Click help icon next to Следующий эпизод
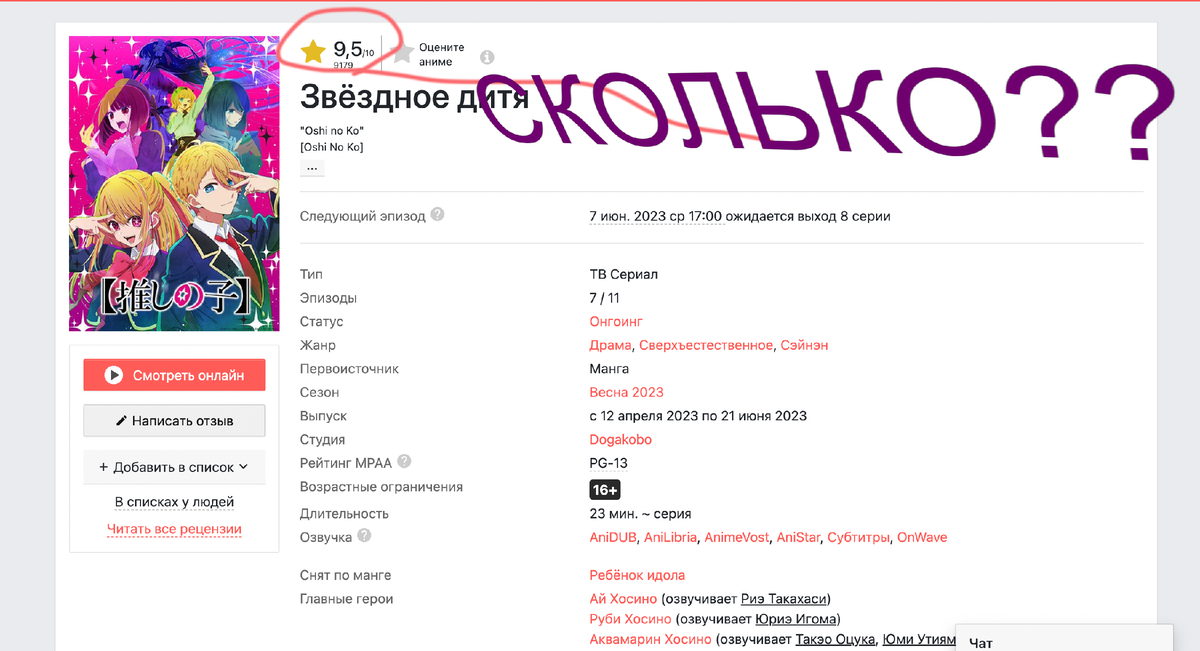 [438, 215]
